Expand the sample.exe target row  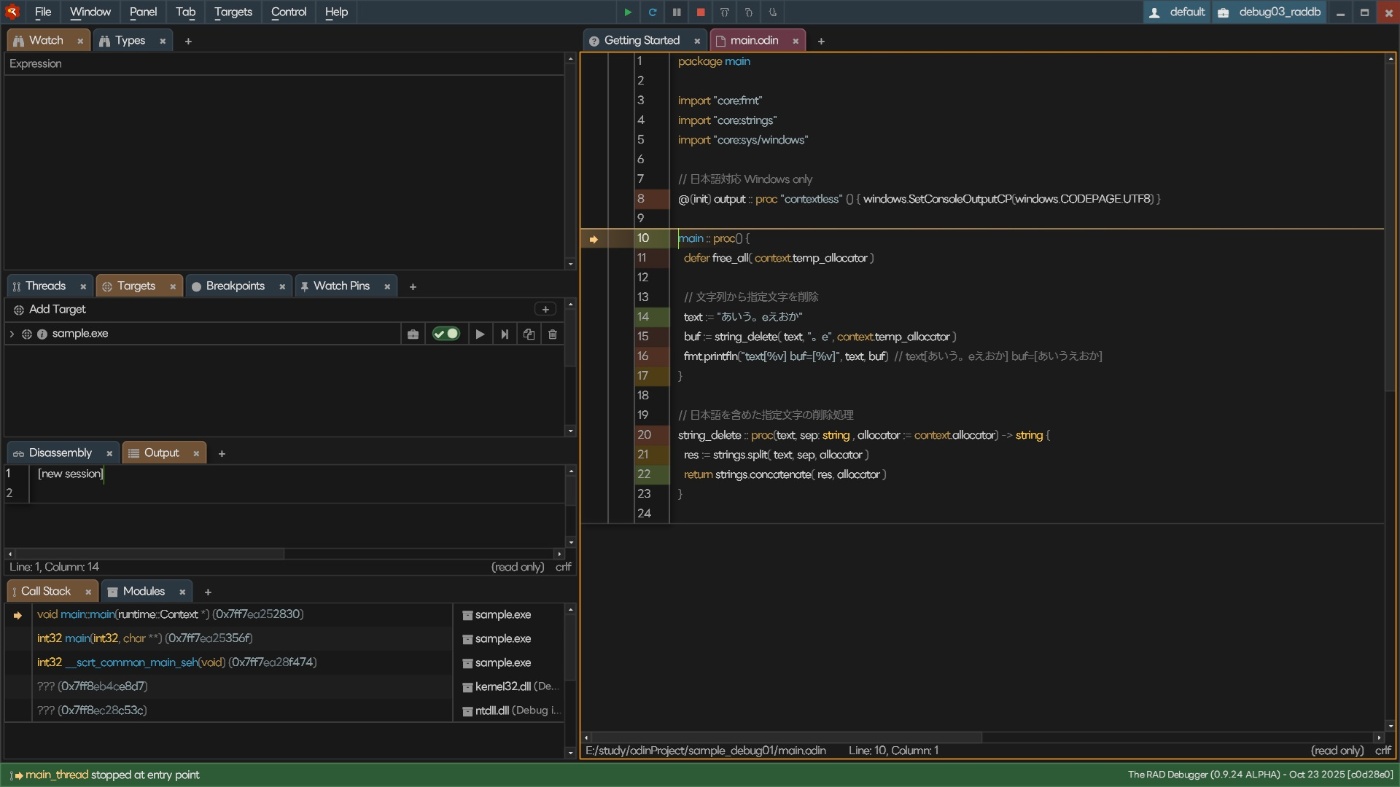(12, 334)
